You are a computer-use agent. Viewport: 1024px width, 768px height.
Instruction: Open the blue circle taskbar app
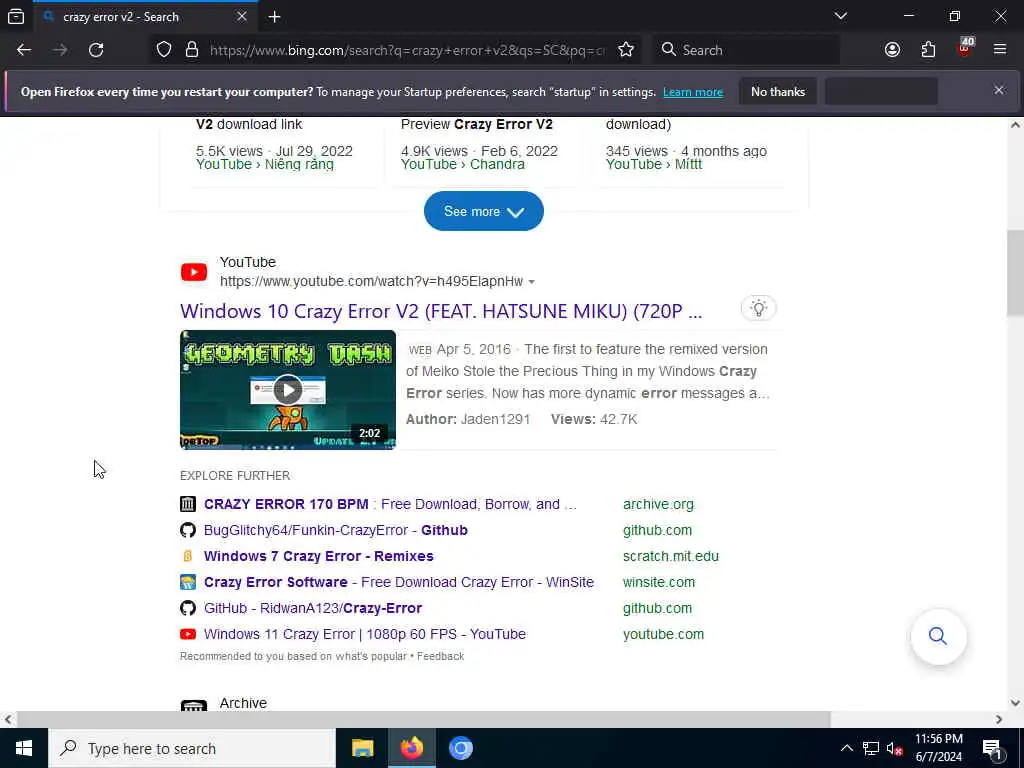click(x=460, y=748)
